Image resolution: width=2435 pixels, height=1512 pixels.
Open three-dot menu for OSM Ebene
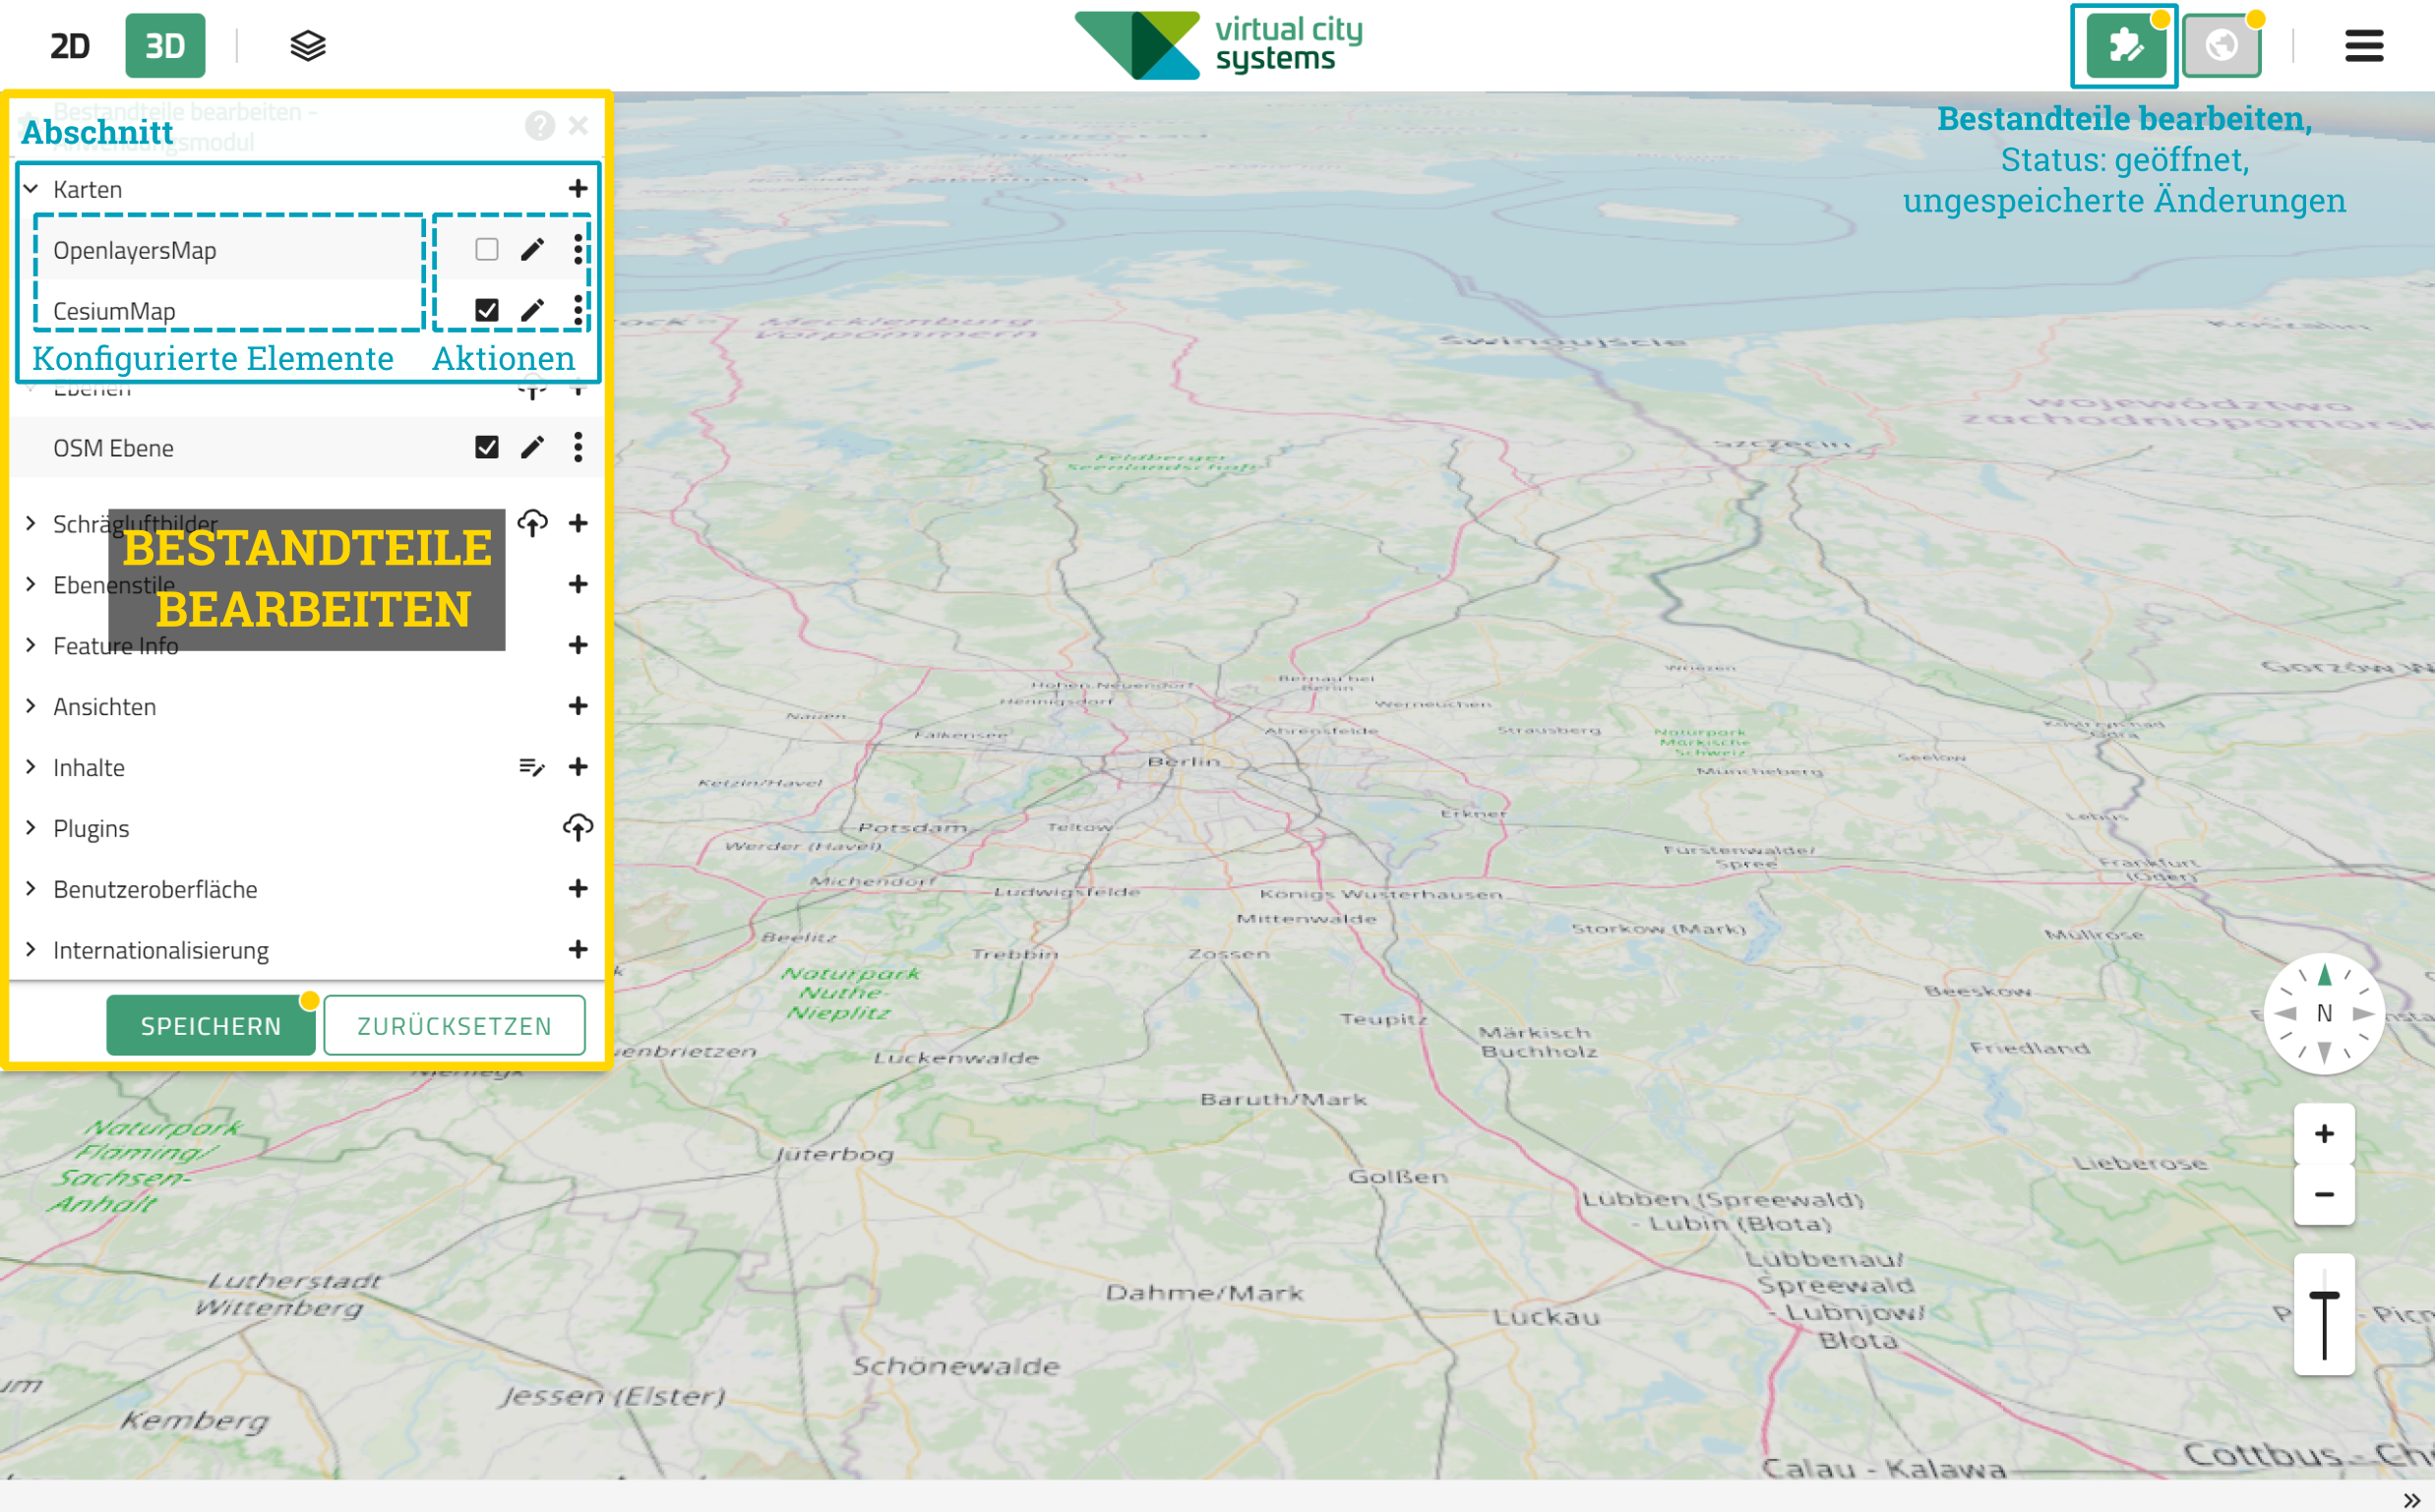coord(578,447)
